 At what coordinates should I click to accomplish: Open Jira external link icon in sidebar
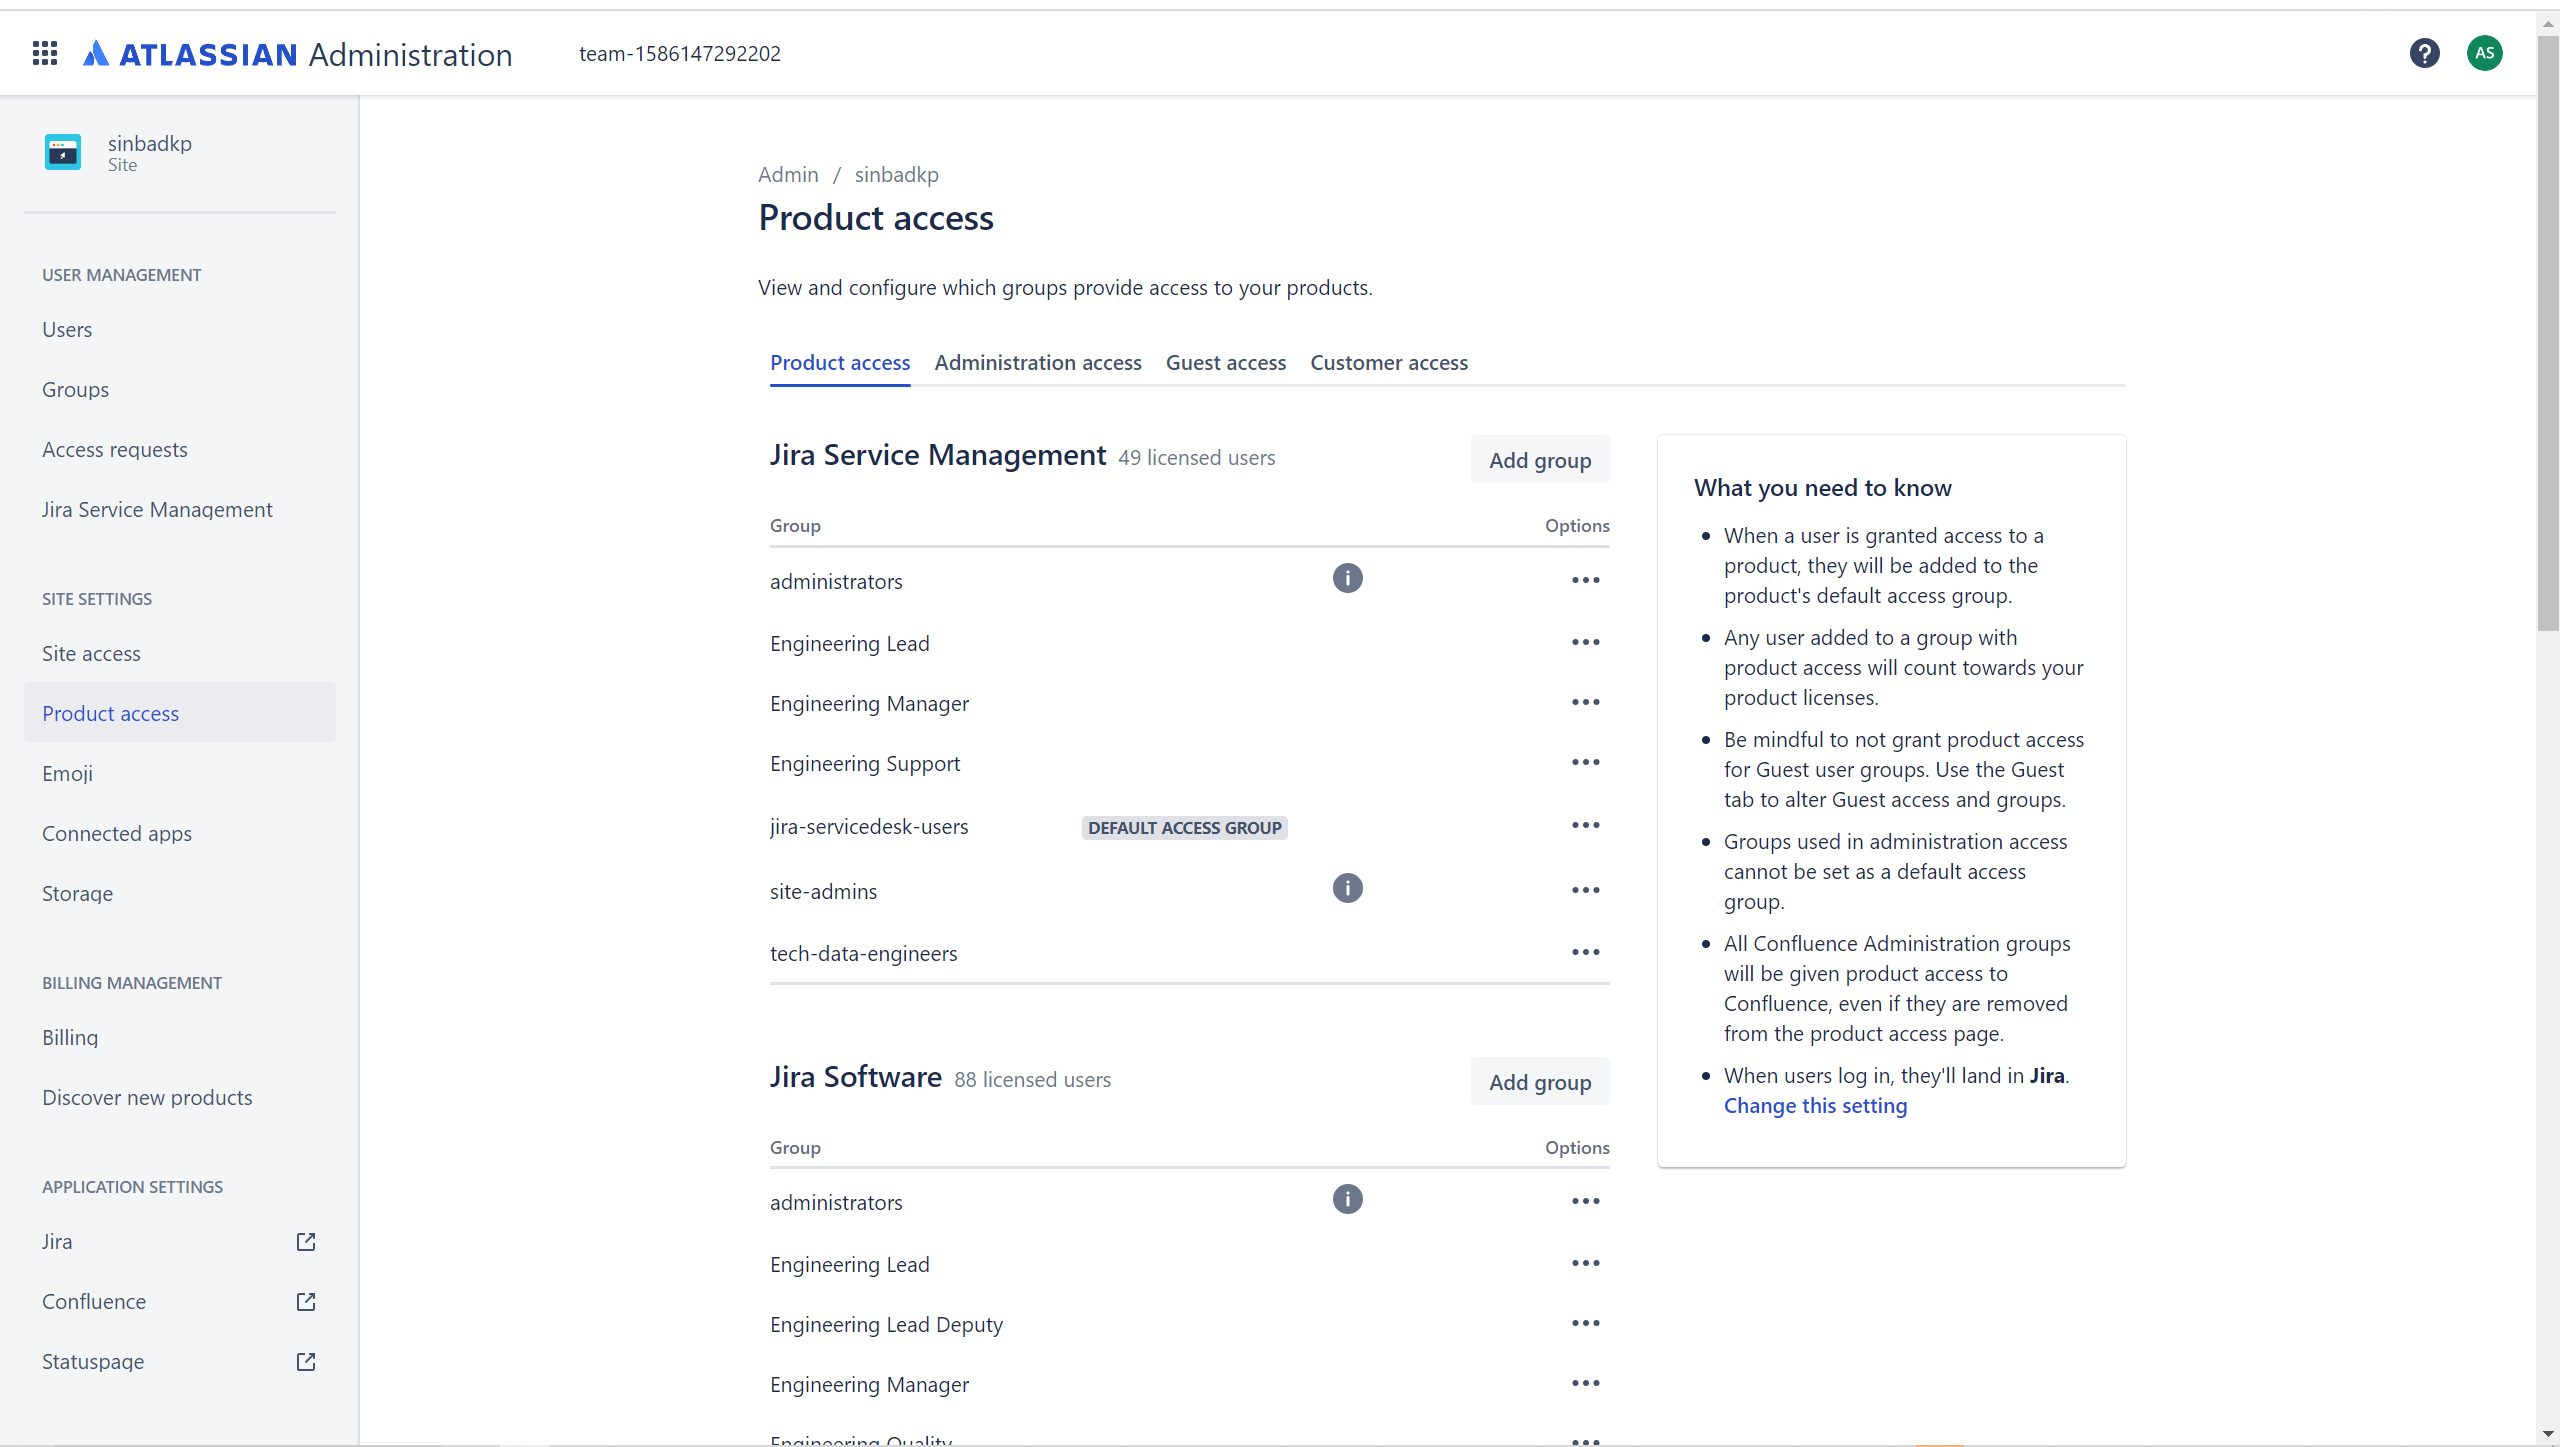click(x=306, y=1241)
